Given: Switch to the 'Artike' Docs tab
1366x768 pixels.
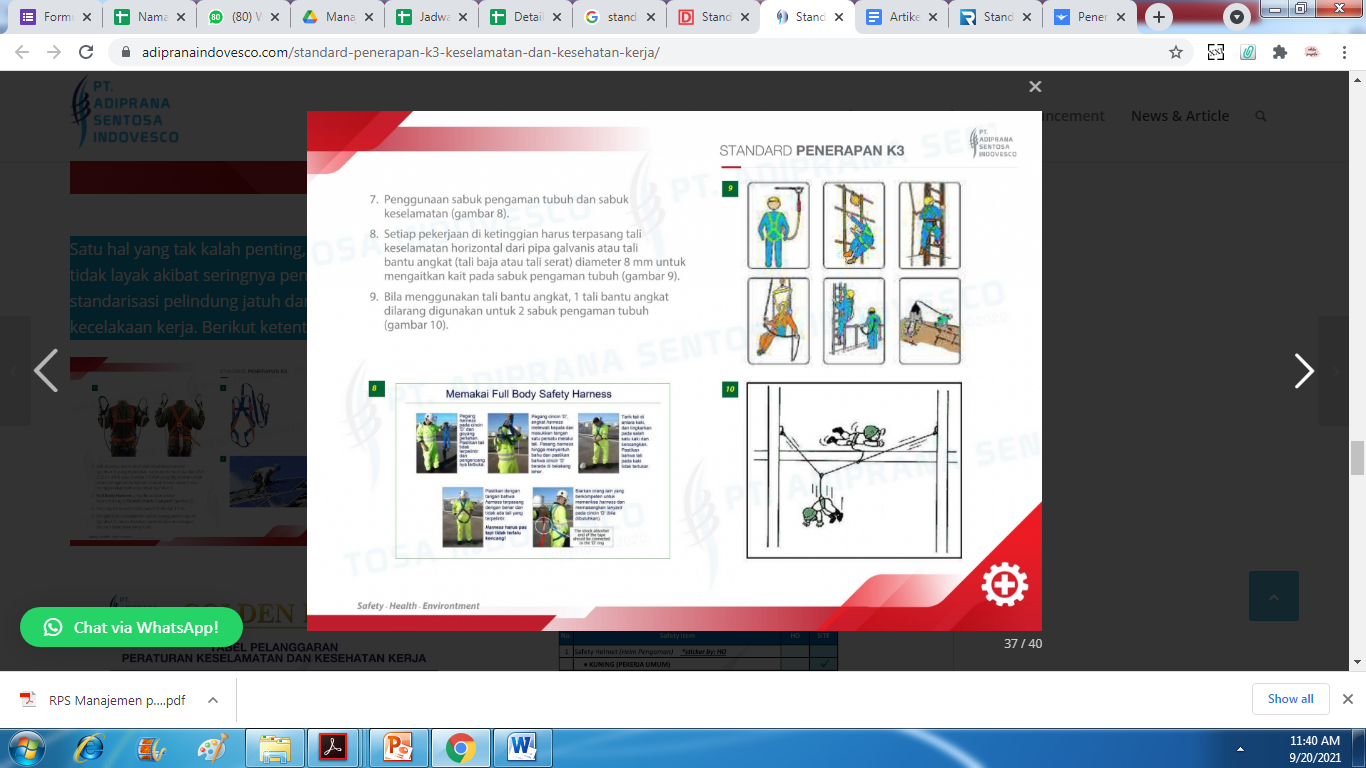Looking at the screenshot, I should [901, 17].
